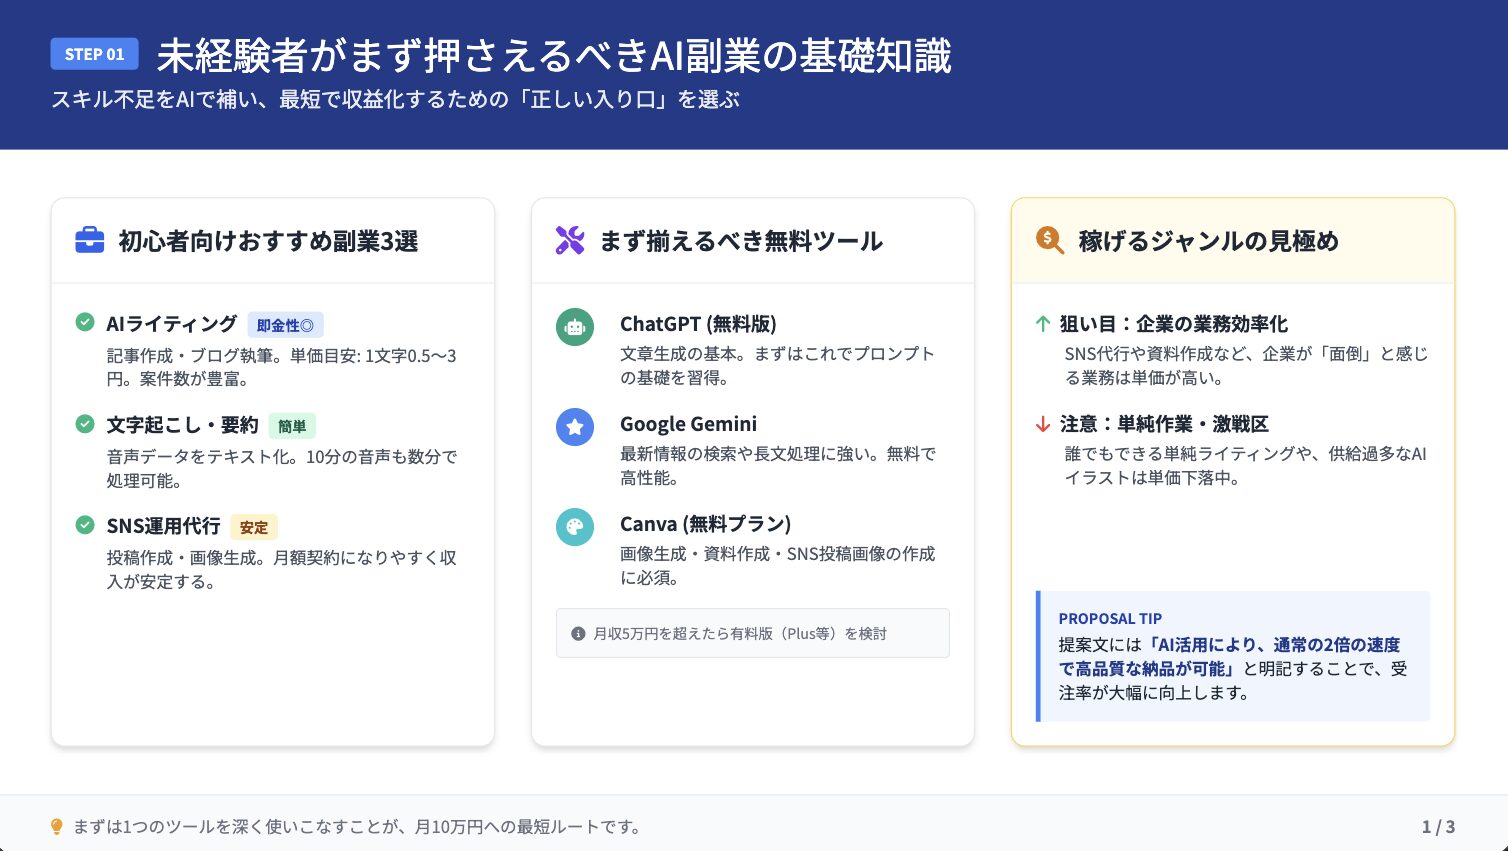1508x851 pixels.
Task: Click the briefcase icon beside 初心者向けおすすめ副業3選
Action: point(90,241)
